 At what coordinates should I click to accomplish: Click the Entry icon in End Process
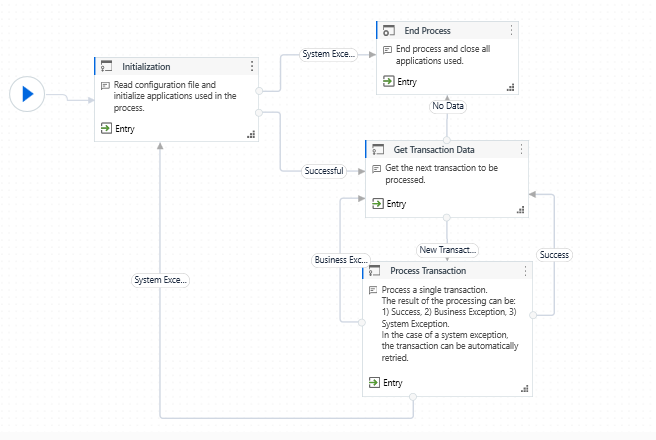[x=388, y=82]
